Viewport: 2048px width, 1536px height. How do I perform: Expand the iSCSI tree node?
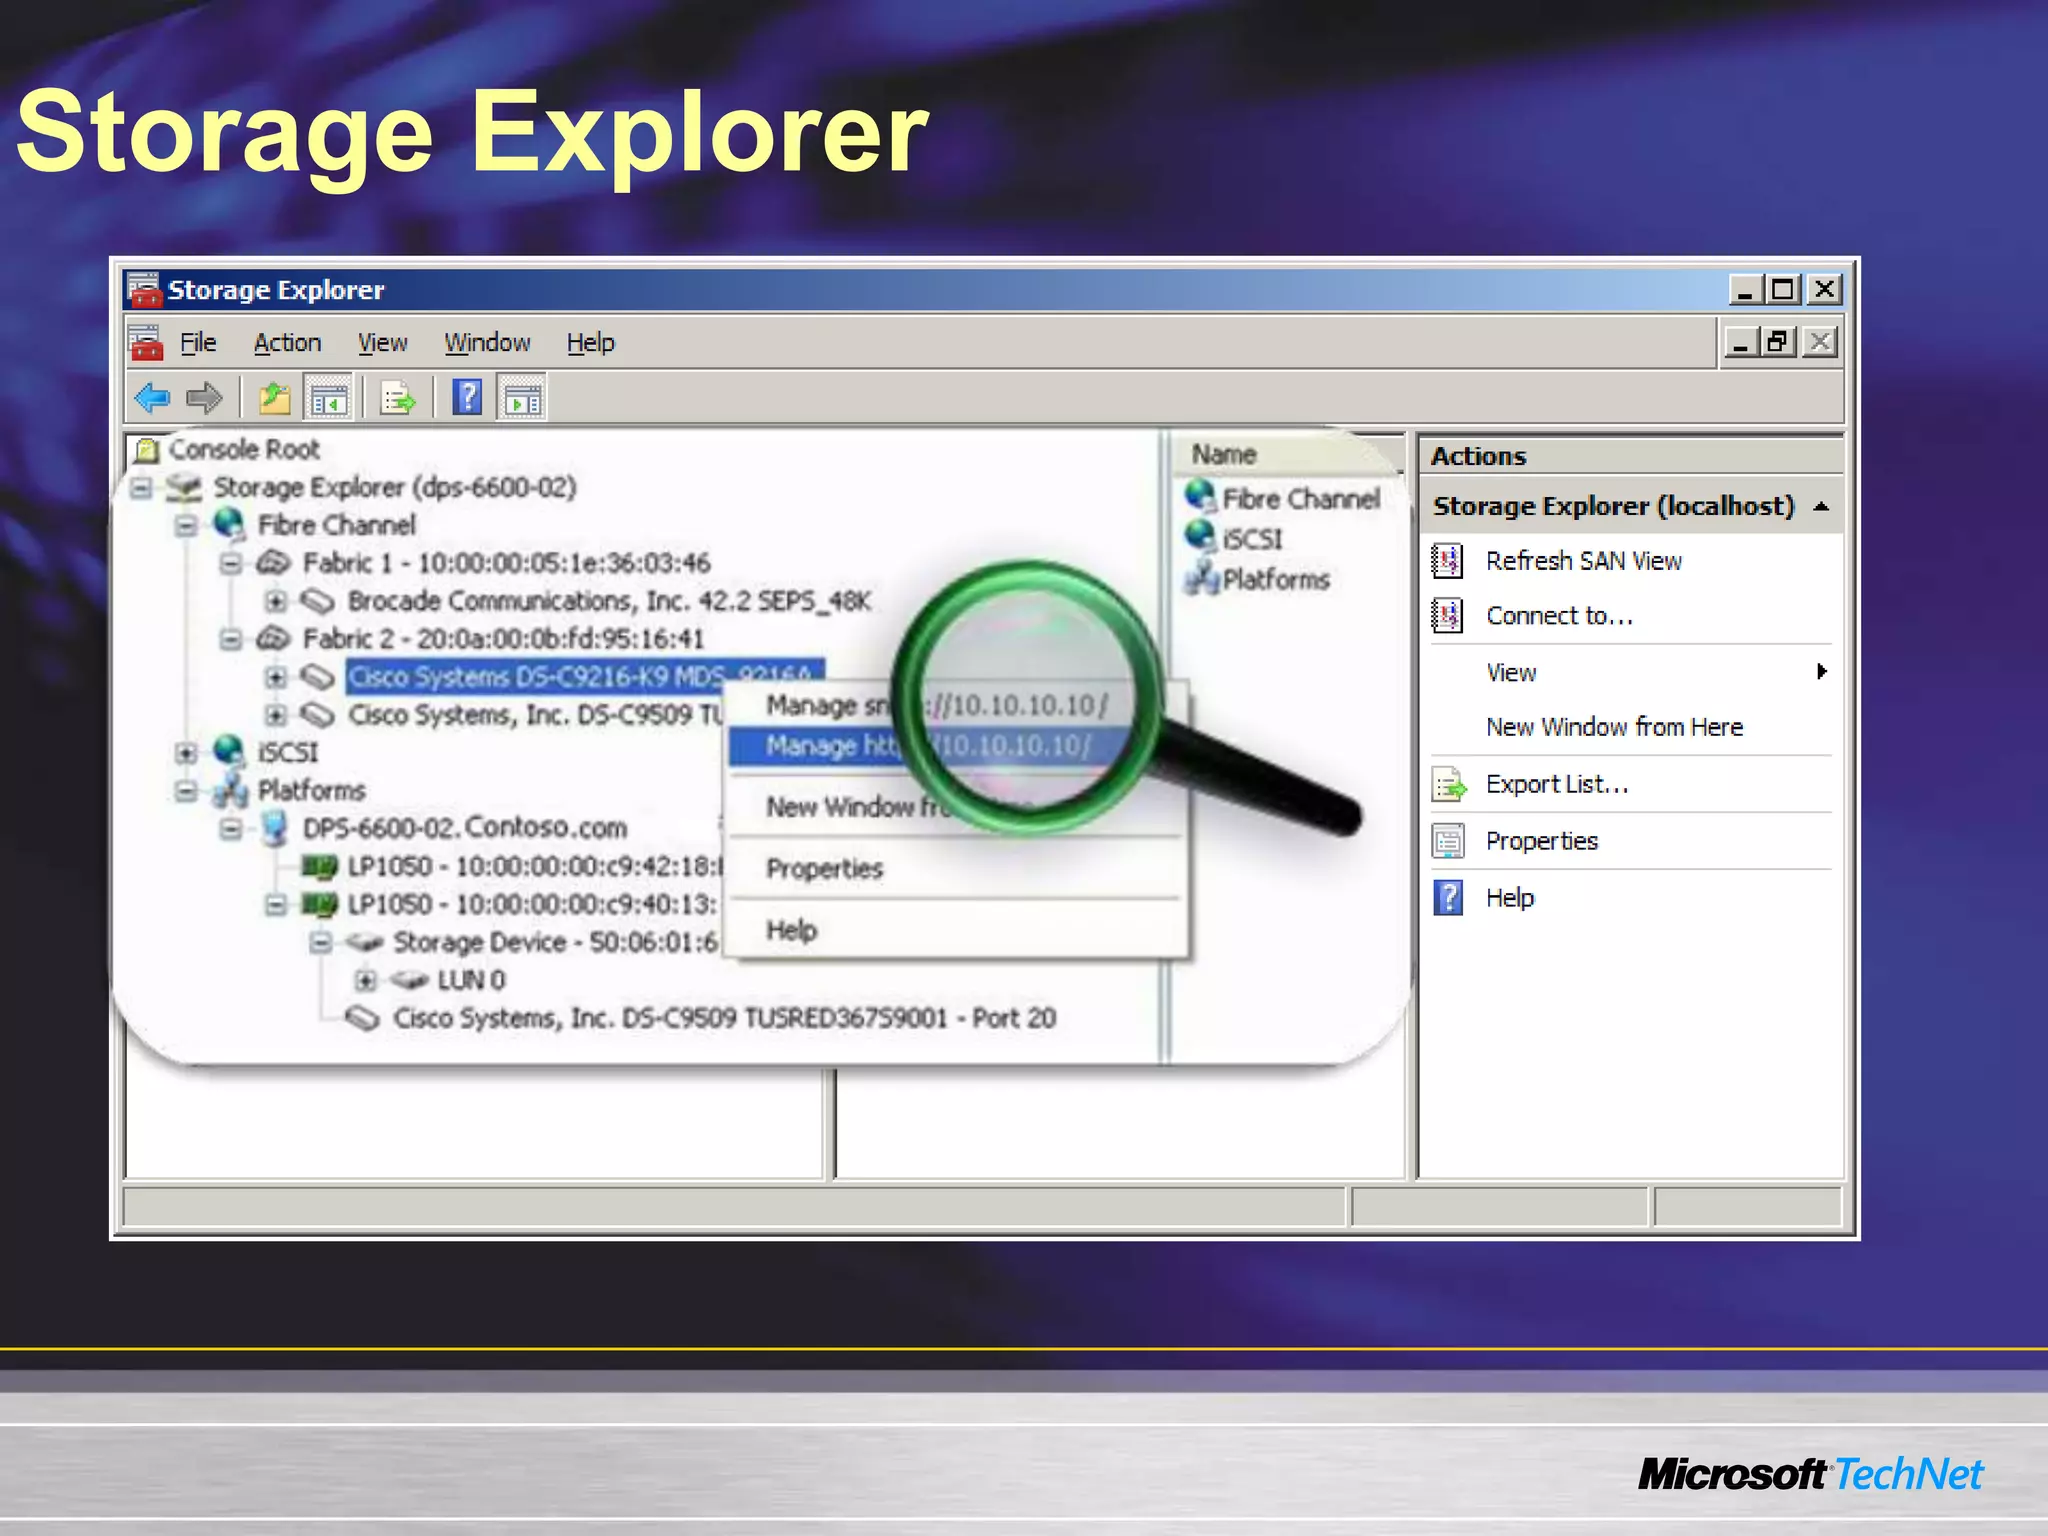click(186, 752)
